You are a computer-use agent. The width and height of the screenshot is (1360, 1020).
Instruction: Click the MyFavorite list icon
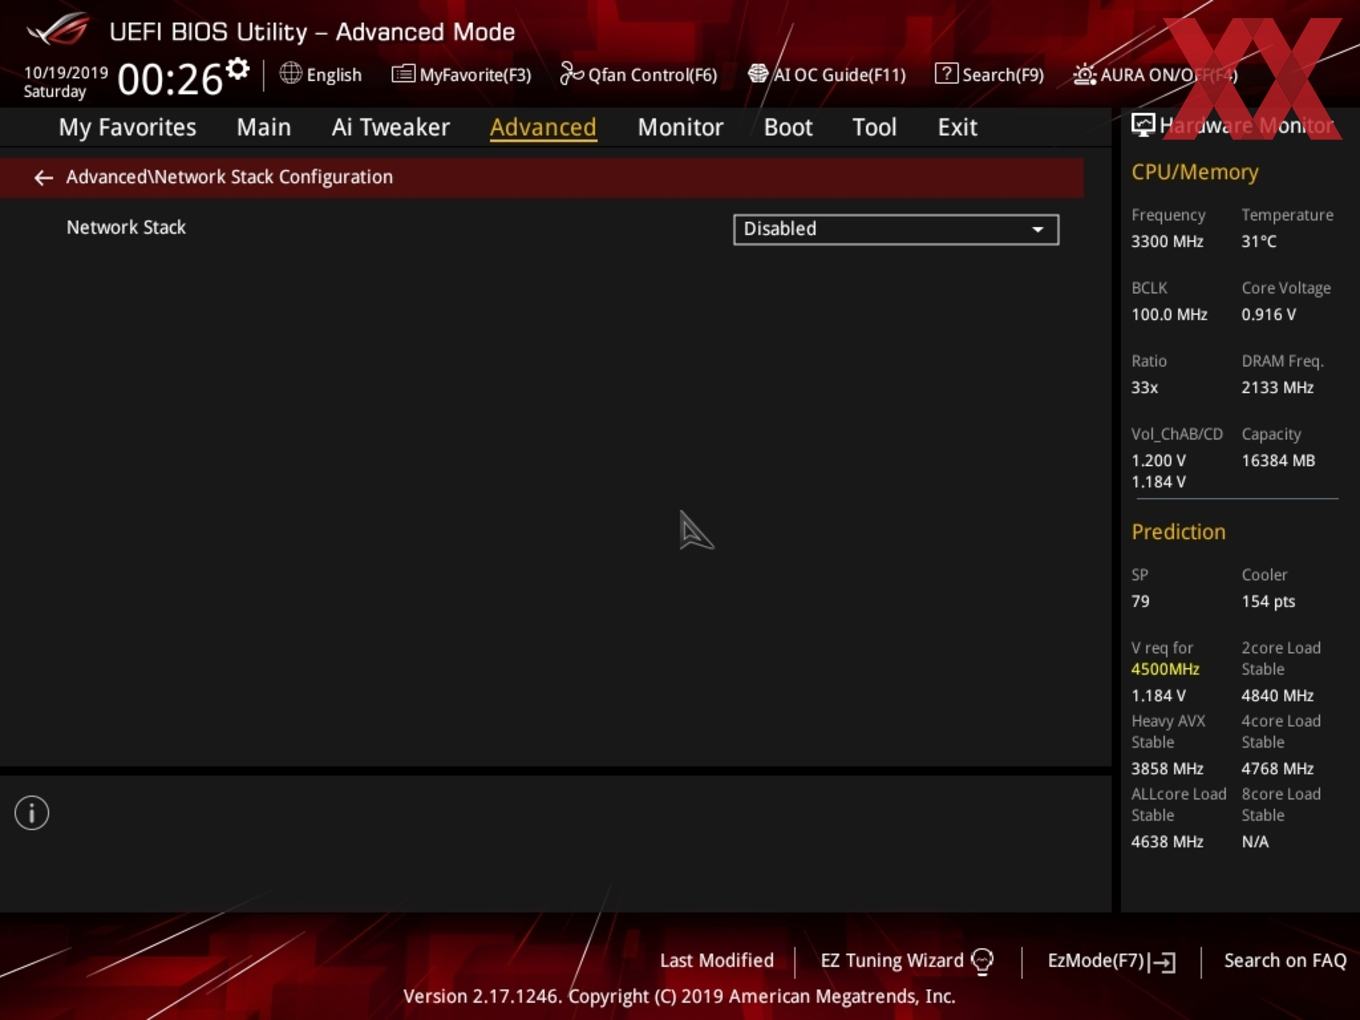[x=403, y=74]
